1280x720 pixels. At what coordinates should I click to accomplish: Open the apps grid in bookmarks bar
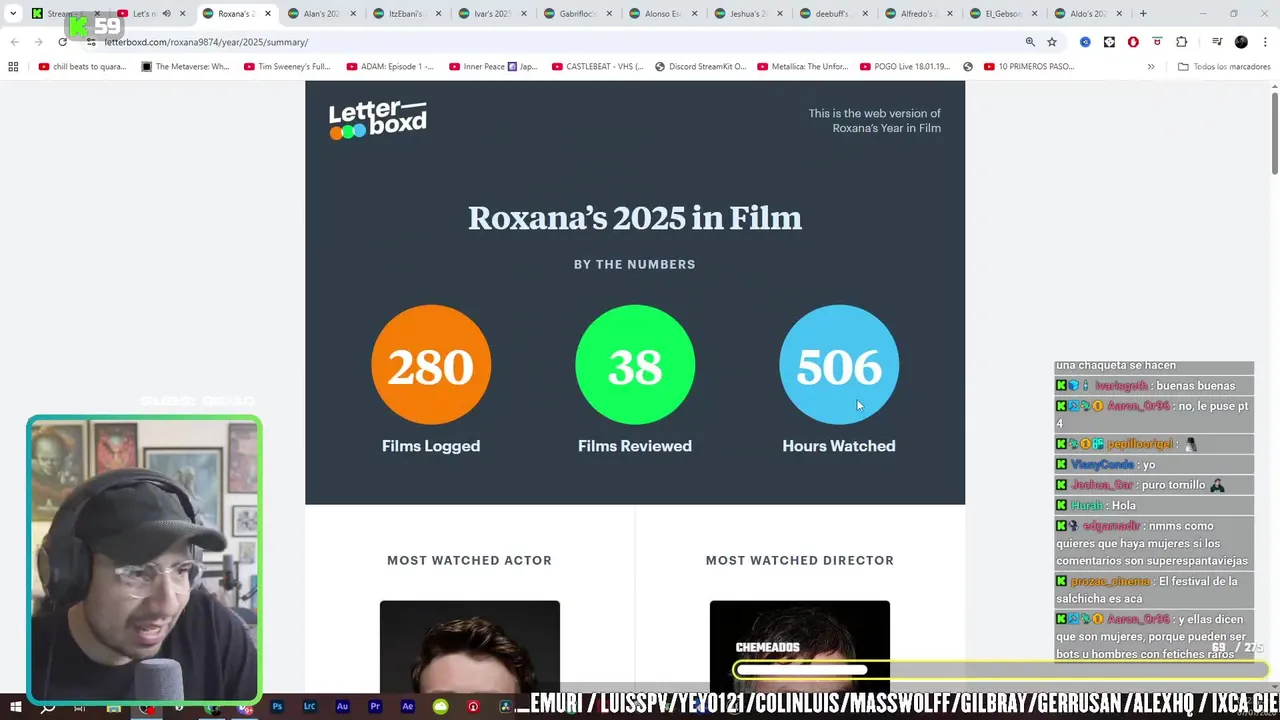click(13, 67)
